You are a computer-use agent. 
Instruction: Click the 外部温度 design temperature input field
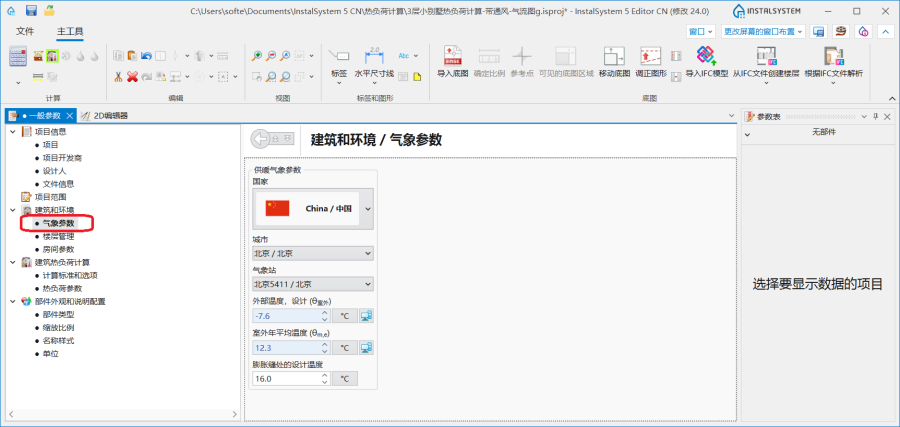click(x=290, y=316)
